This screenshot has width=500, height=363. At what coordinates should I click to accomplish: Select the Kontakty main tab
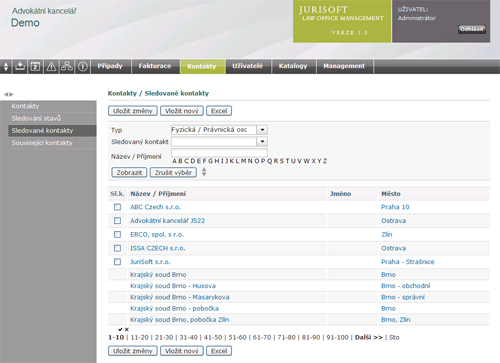(202, 66)
